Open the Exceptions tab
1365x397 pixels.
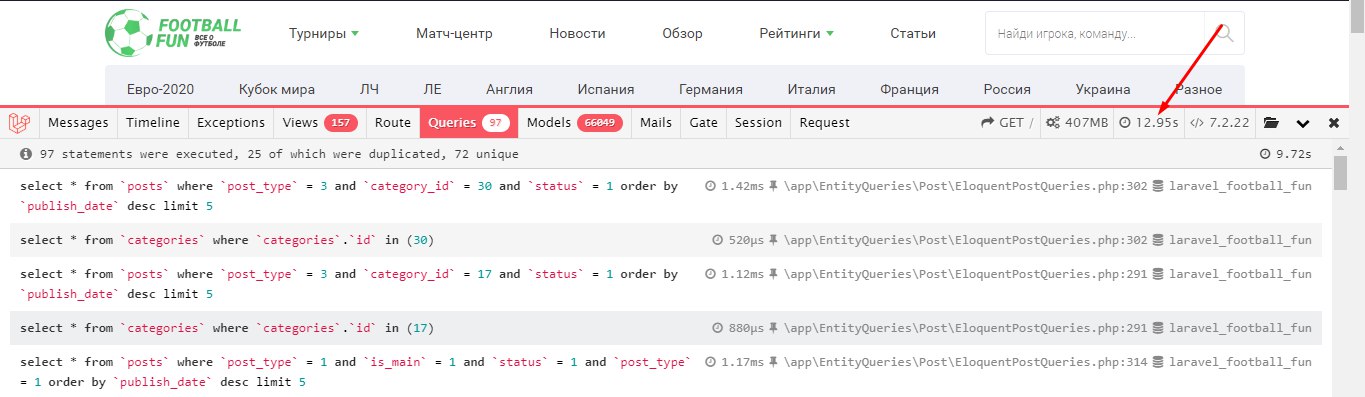(231, 123)
